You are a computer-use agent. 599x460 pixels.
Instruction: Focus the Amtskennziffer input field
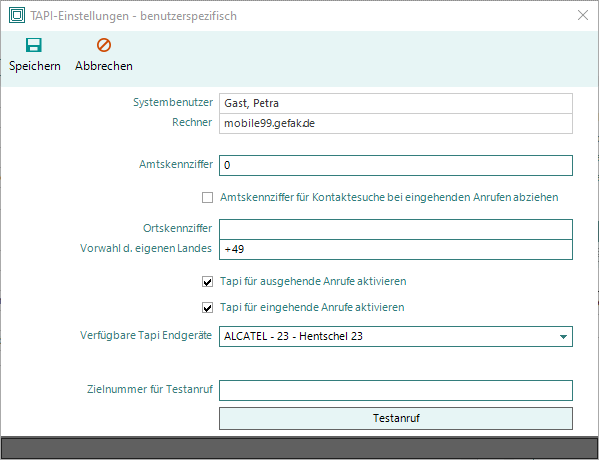tap(396, 165)
